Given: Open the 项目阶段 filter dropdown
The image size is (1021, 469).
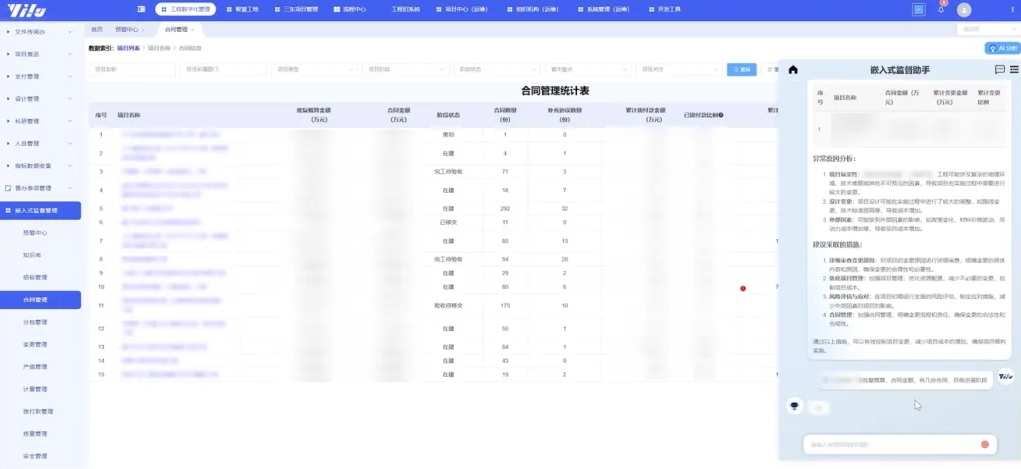Looking at the screenshot, I should [406, 70].
